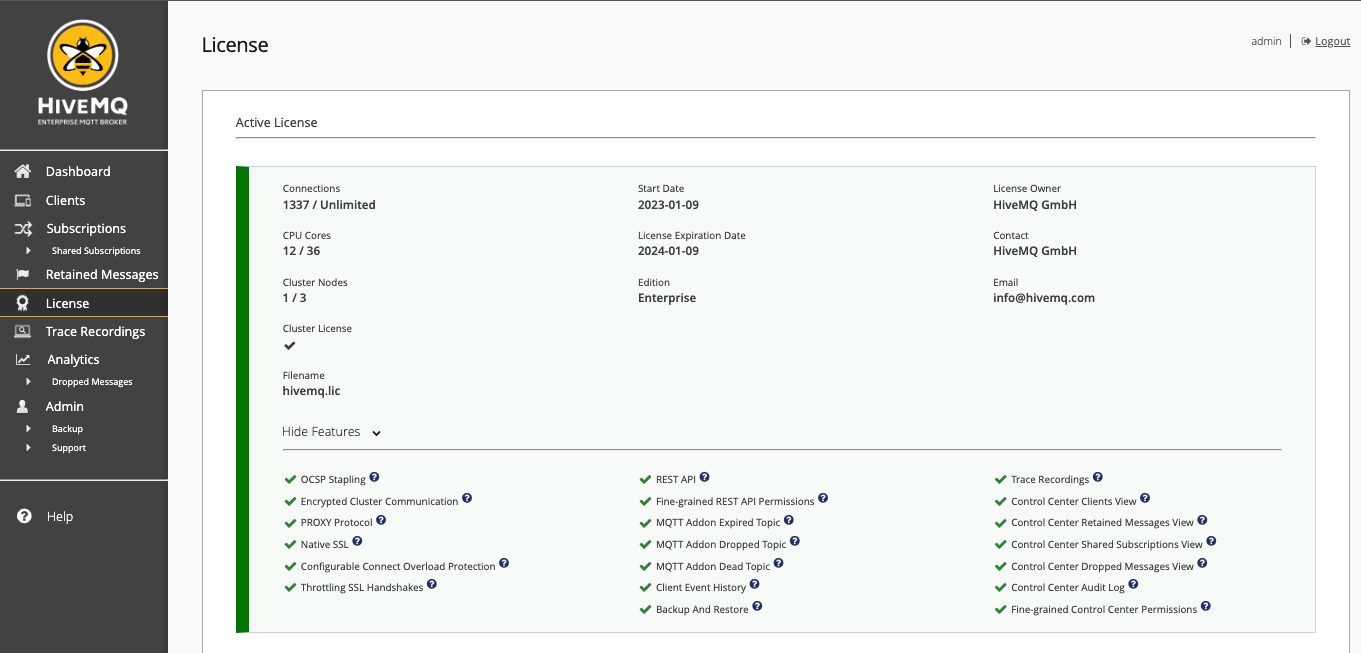Open help icon for Control Center Retained Messages View

(1202, 521)
